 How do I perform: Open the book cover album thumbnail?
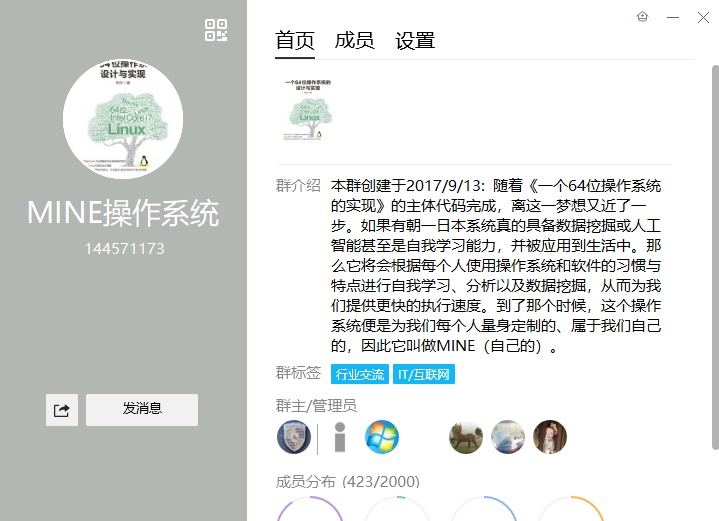[x=308, y=110]
